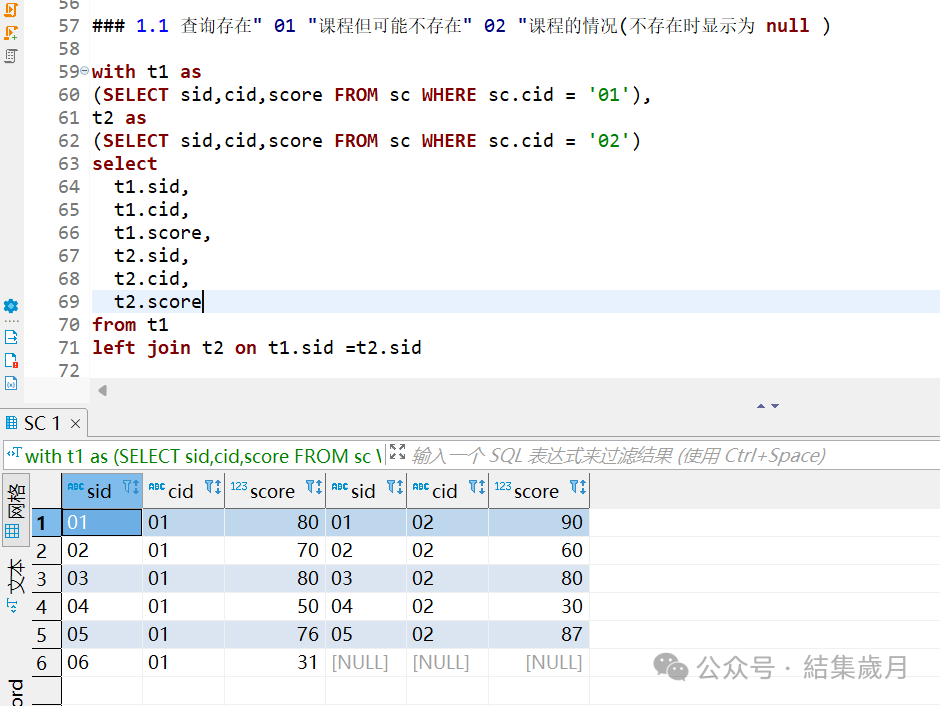Open filter on first cid column header
Screen dimensions: 940x706
point(213,487)
